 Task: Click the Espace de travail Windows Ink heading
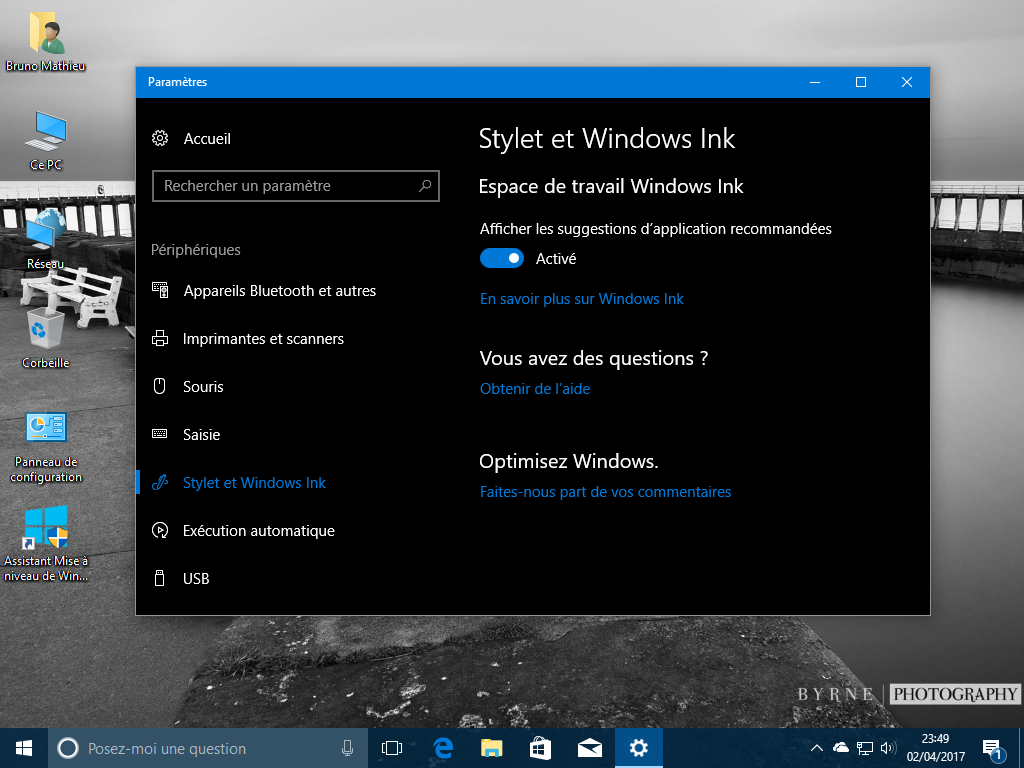point(611,186)
